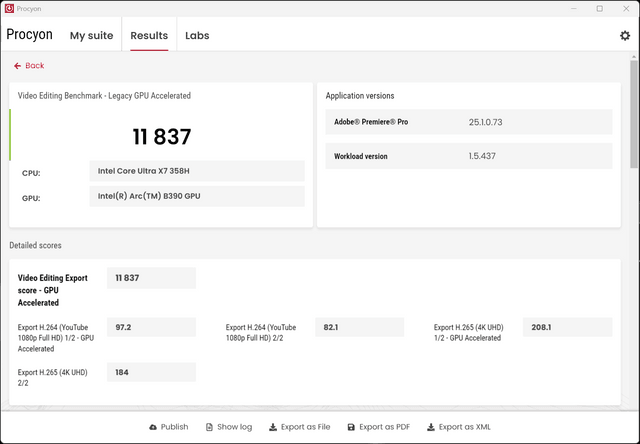Click Export as PDF label
Image resolution: width=640 pixels, height=444 pixels.
(384, 427)
